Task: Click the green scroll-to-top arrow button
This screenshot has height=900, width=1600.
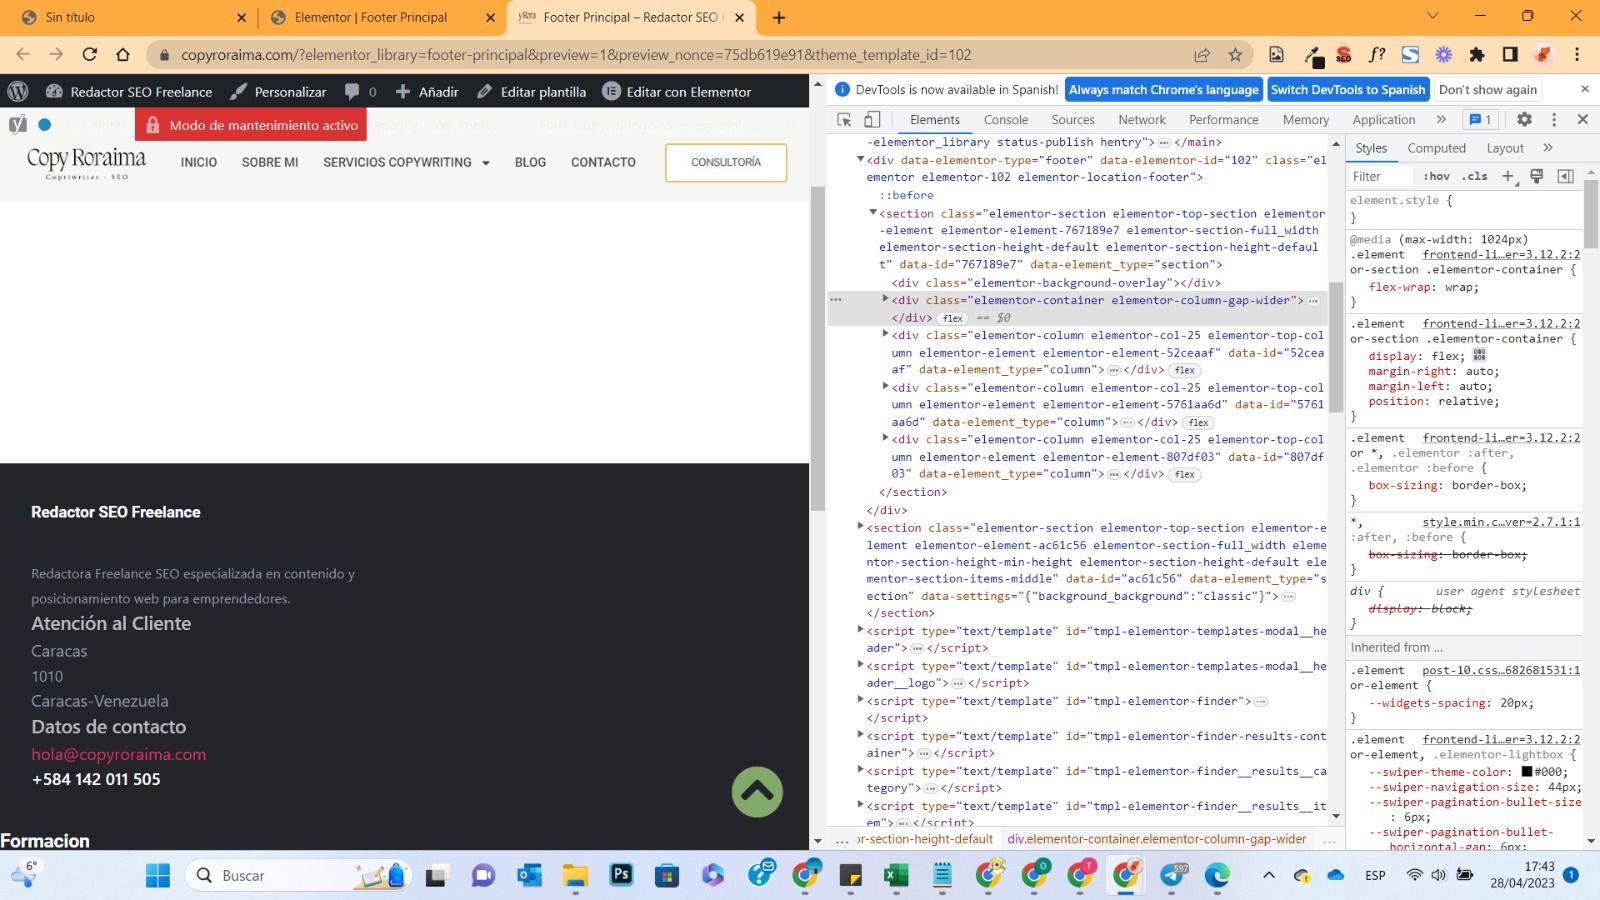Action: (x=757, y=792)
